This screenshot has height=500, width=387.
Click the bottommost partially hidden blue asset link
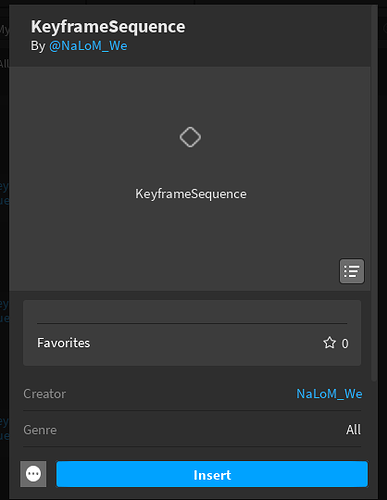[4, 429]
